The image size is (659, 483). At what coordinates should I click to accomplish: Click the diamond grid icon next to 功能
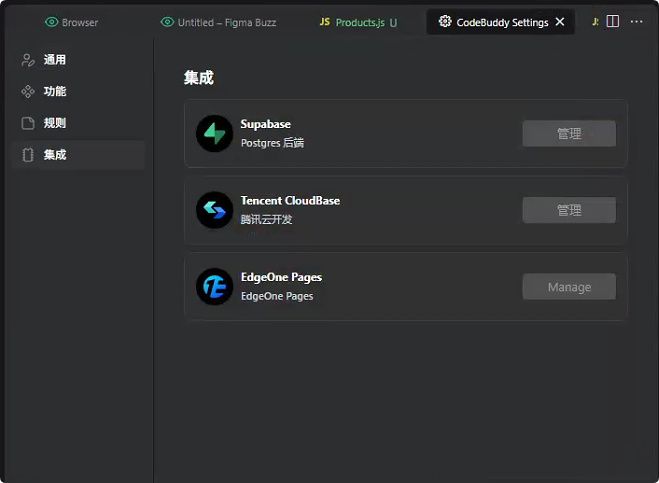click(x=28, y=92)
